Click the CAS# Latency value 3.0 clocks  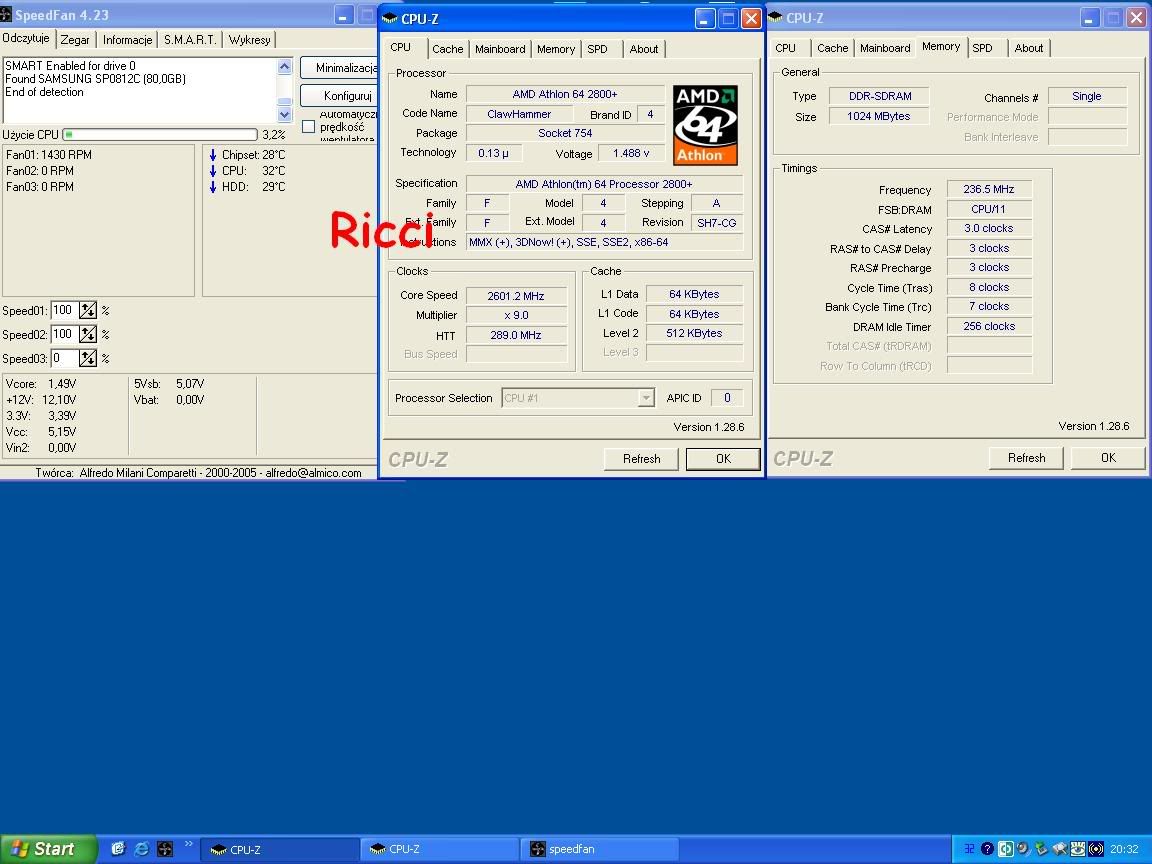[x=989, y=228]
